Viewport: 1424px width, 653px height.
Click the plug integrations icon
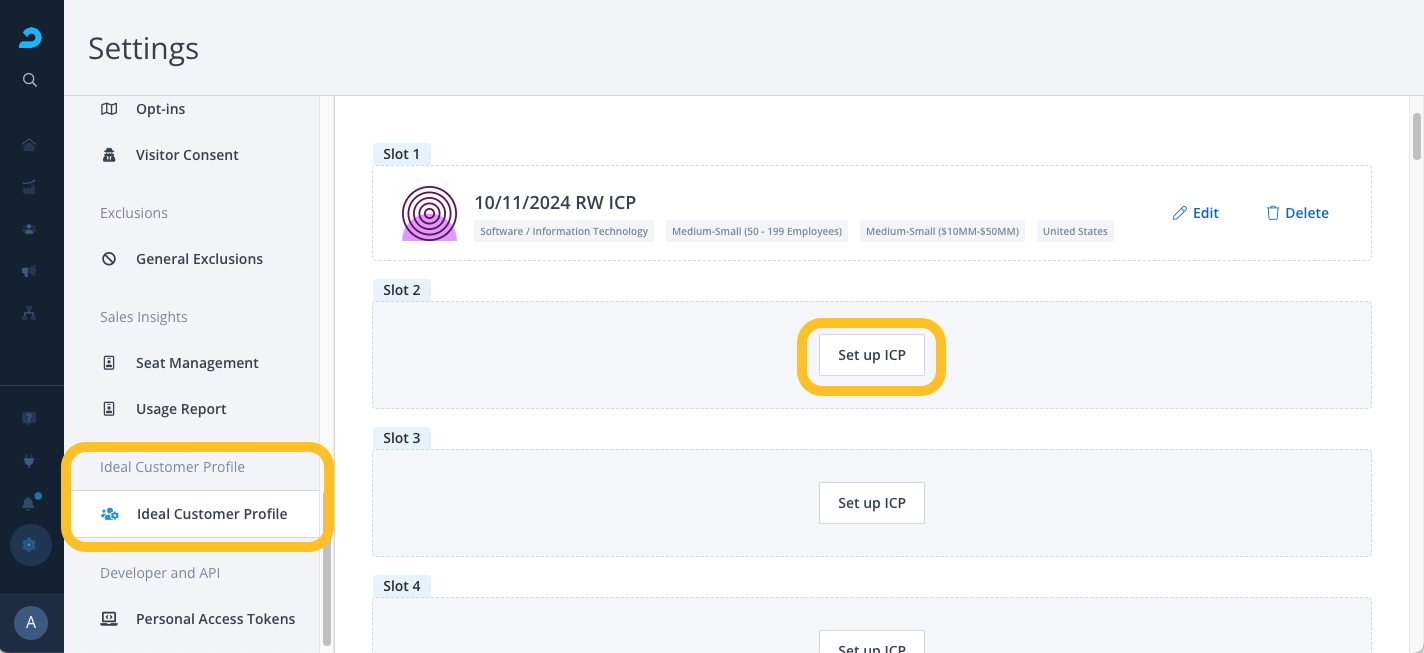29,461
